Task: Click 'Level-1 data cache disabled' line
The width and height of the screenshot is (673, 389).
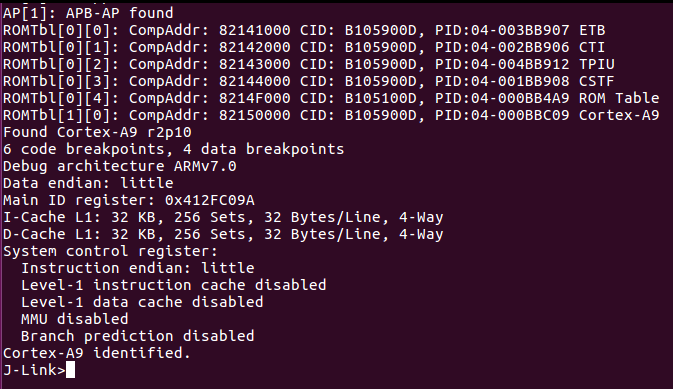Action: click(142, 302)
